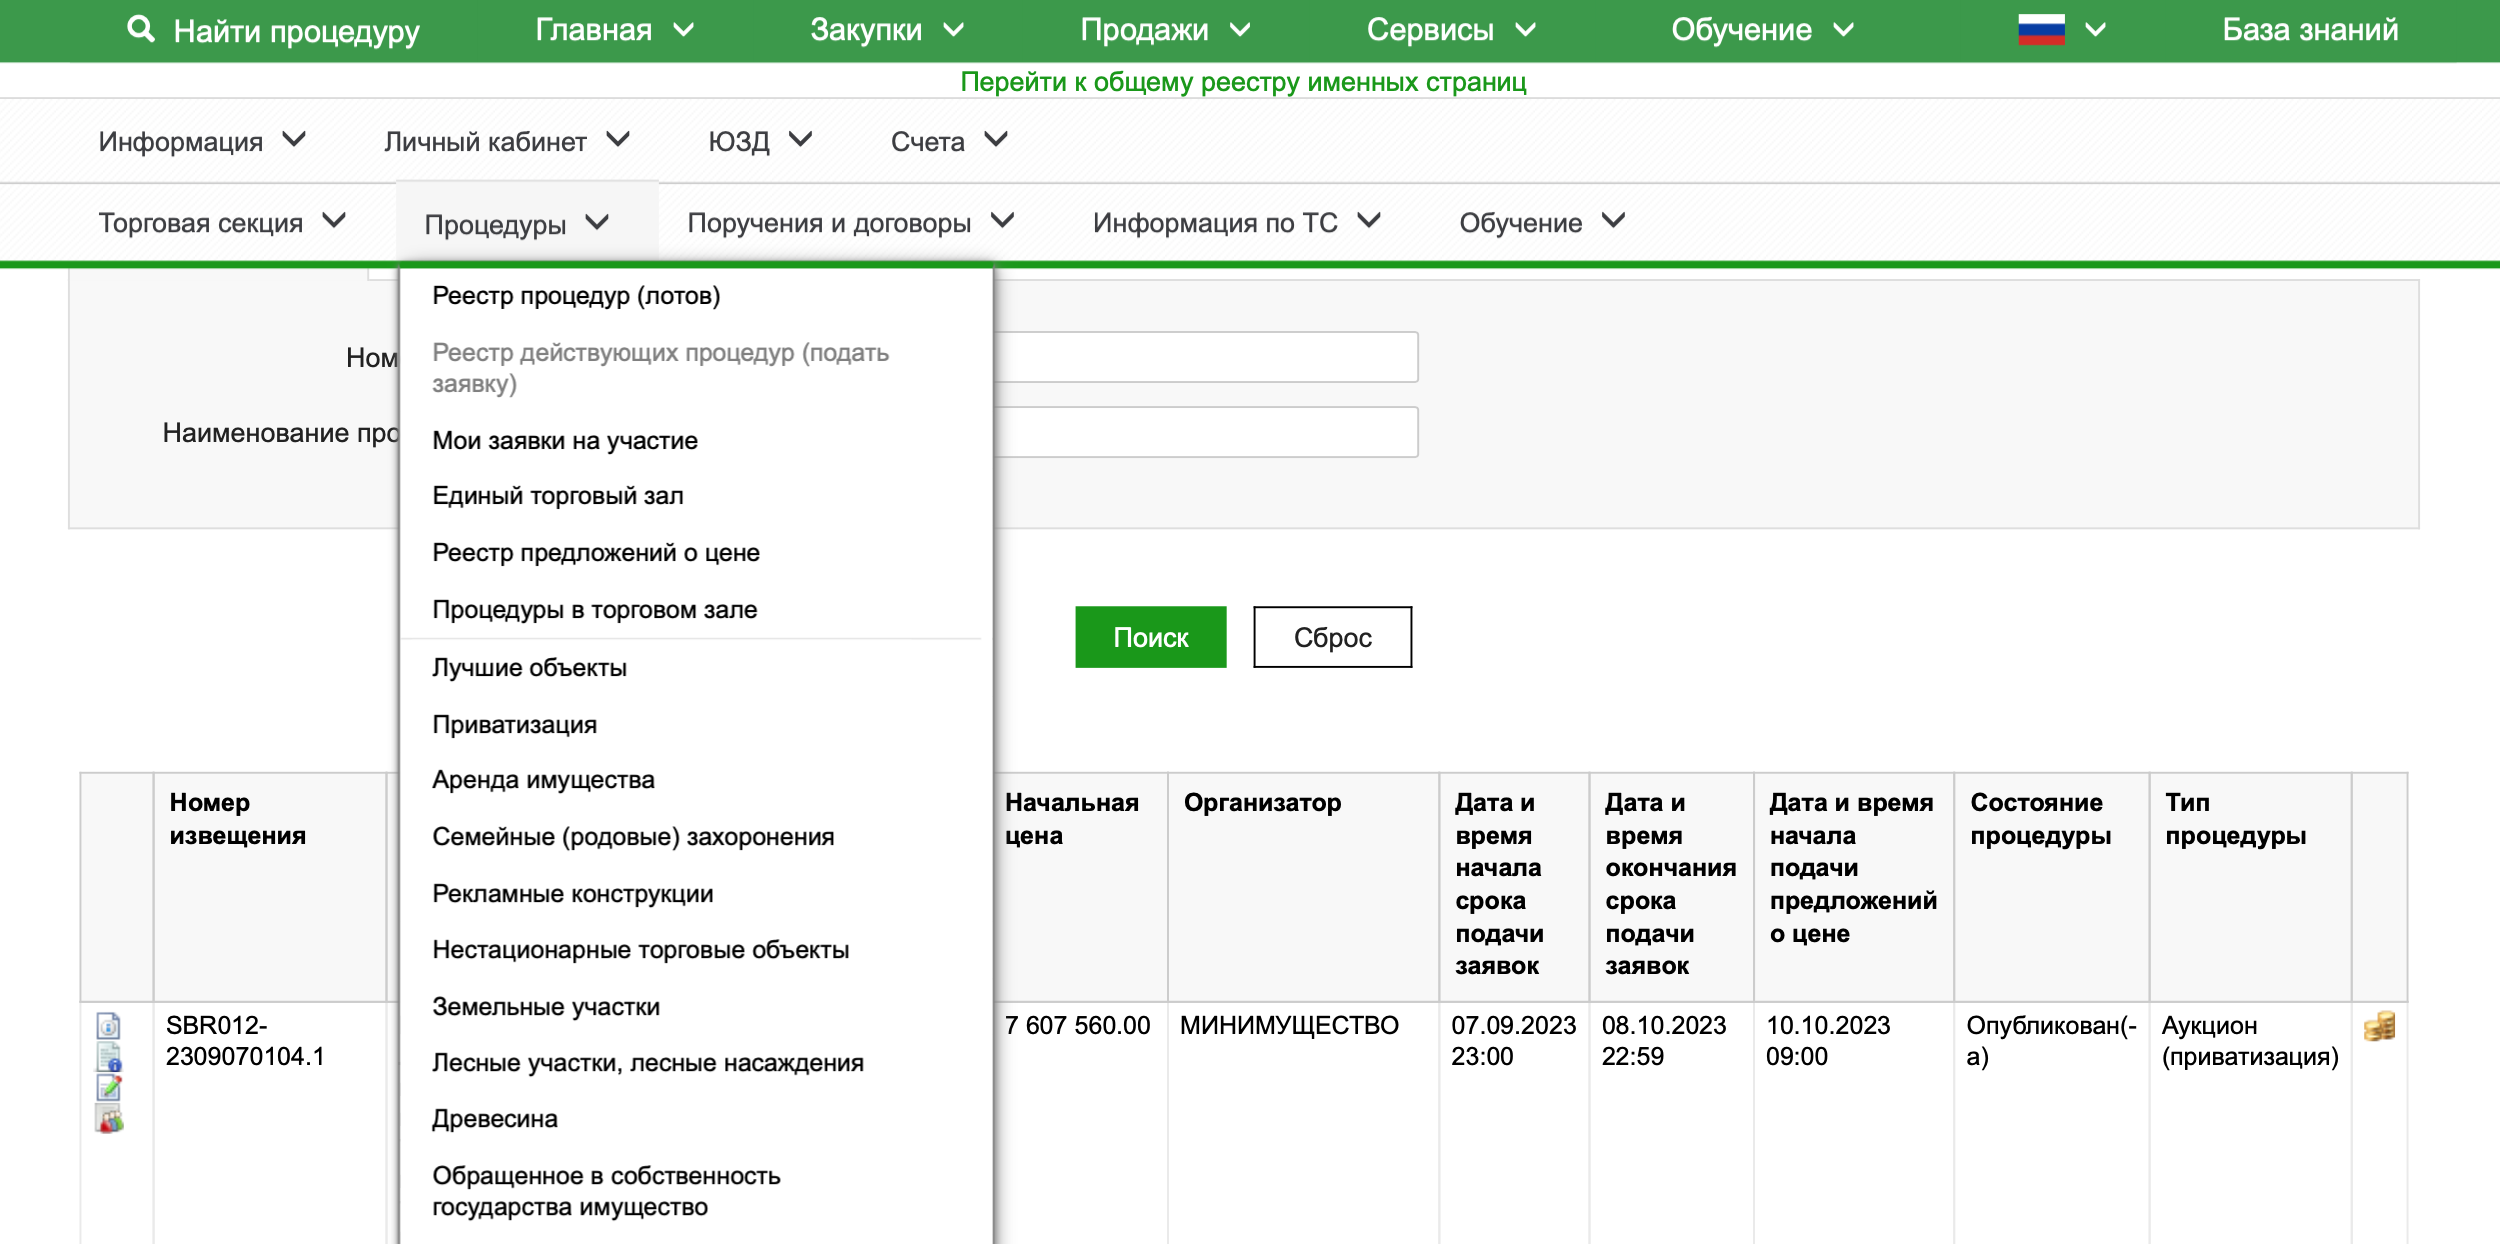Image resolution: width=2500 pixels, height=1244 pixels.
Task: Click notice number SBR012-2309070104.1
Action: click(245, 1041)
